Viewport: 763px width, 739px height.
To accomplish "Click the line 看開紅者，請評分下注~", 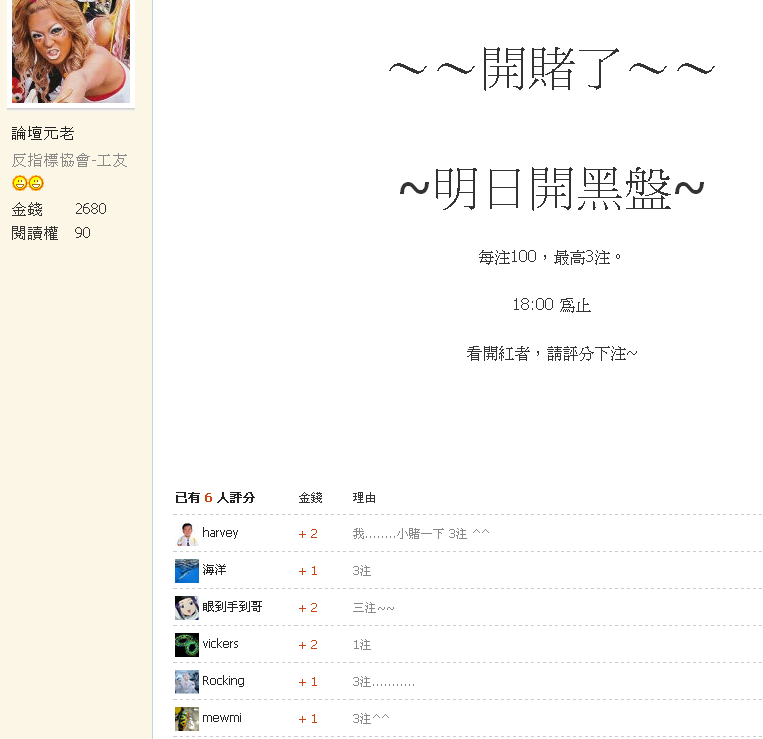I will pyautogui.click(x=551, y=353).
